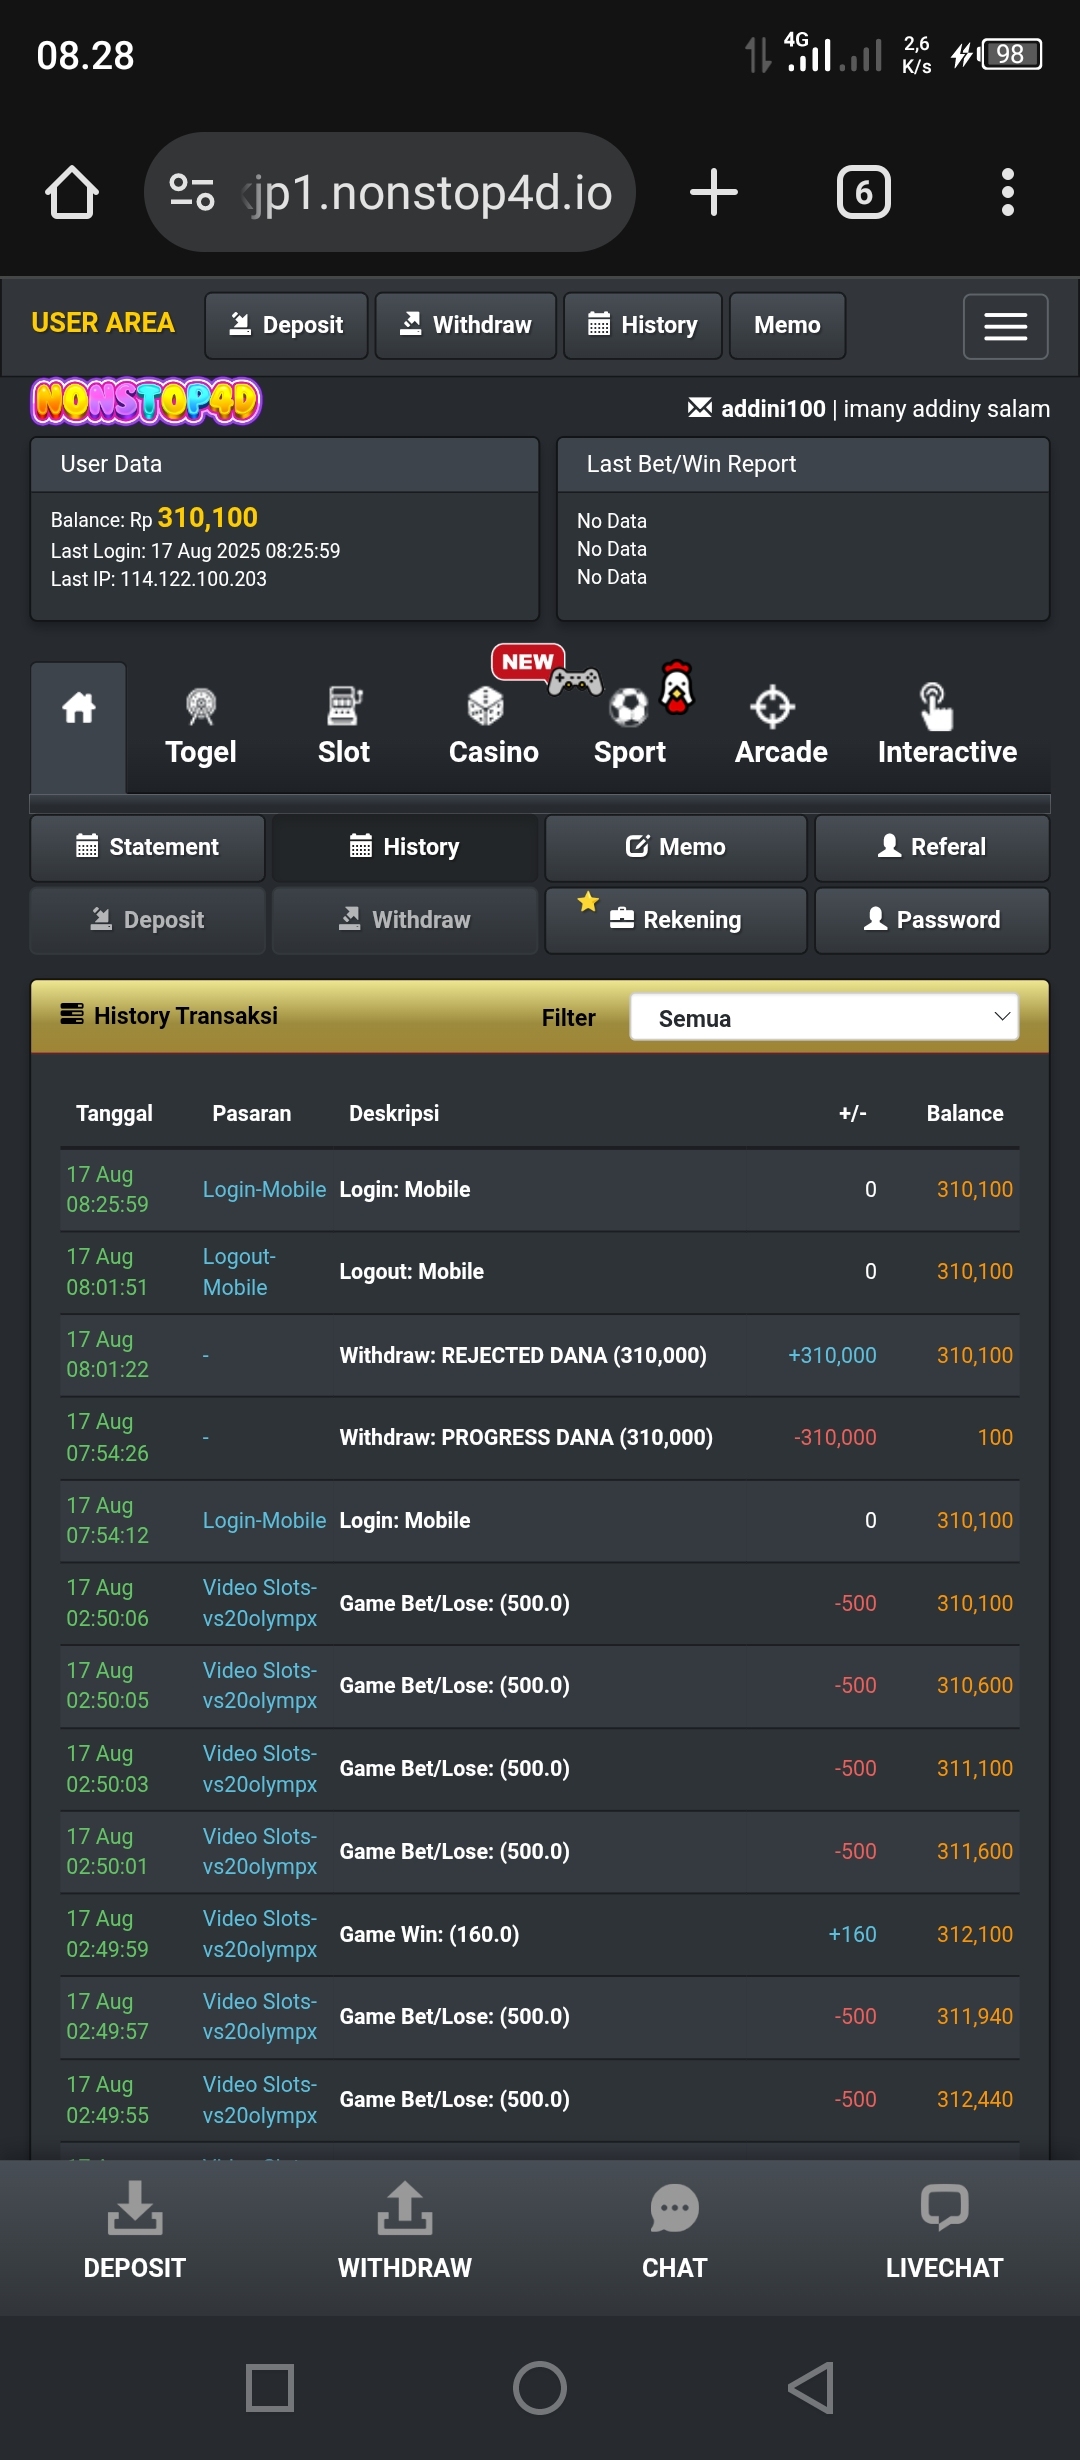Image resolution: width=1080 pixels, height=2460 pixels.
Task: Open a new browser tab
Action: [713, 192]
